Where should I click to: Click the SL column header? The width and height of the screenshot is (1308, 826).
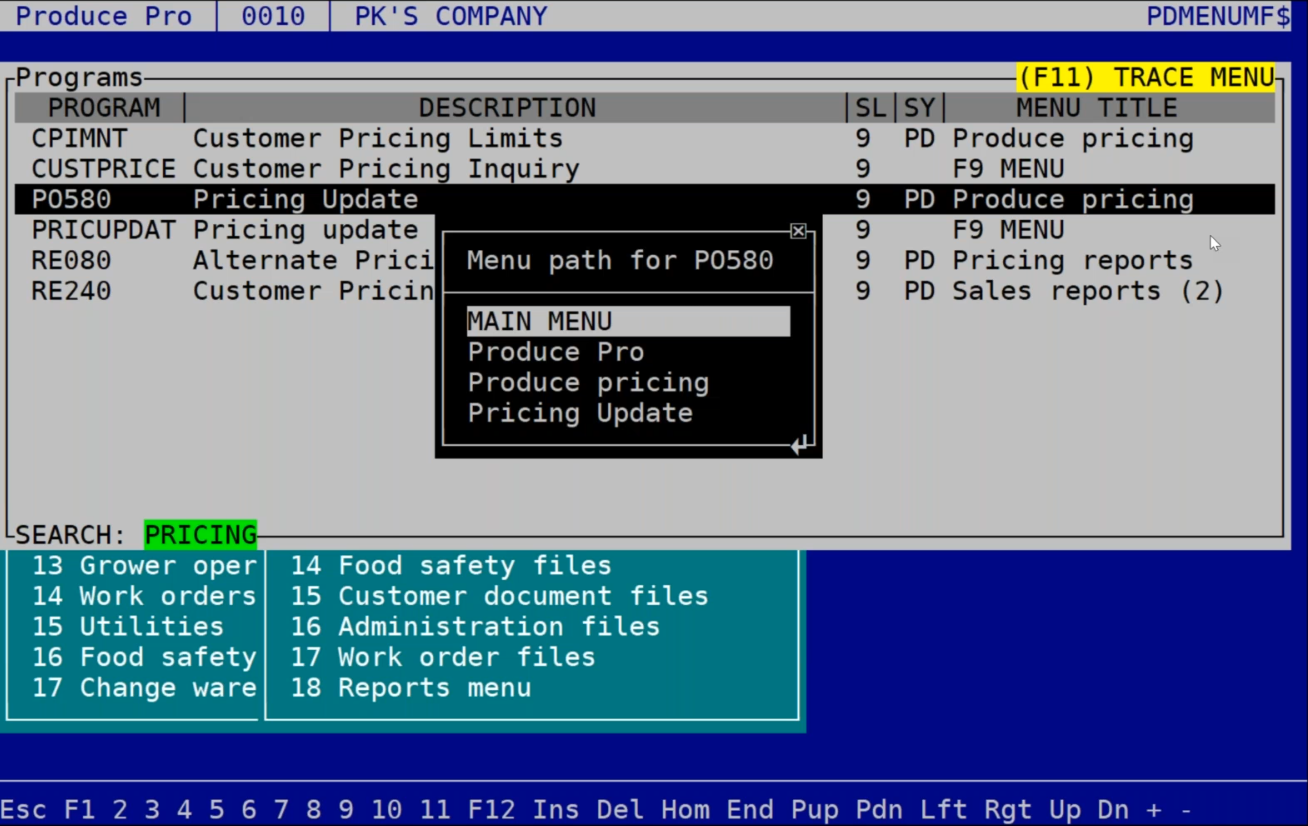coord(871,108)
